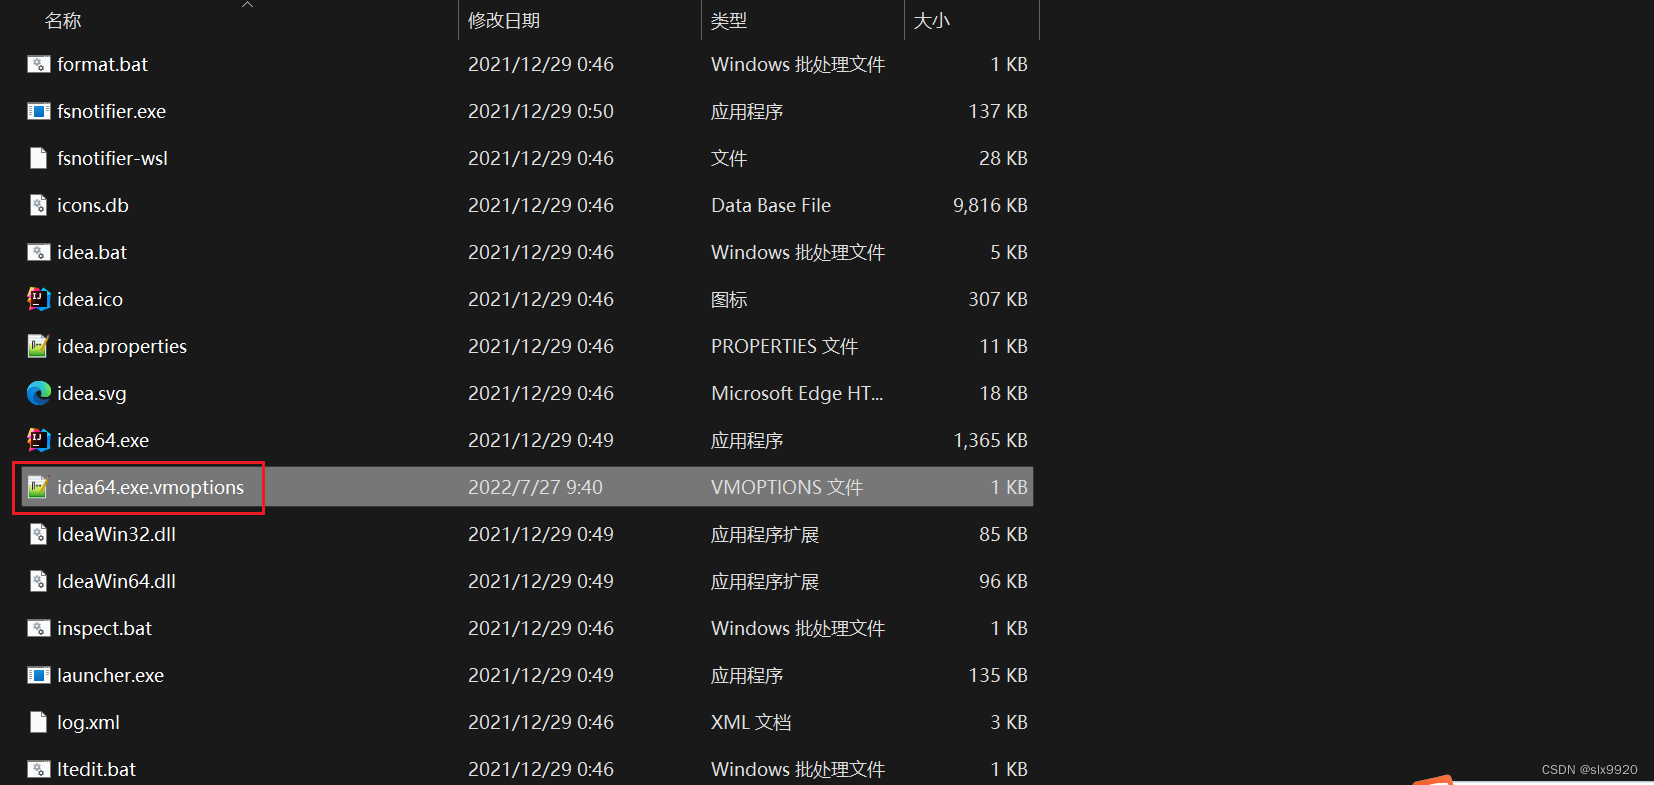This screenshot has height=785, width=1654.
Task: Select the idea.bat file name
Action: tap(92, 252)
